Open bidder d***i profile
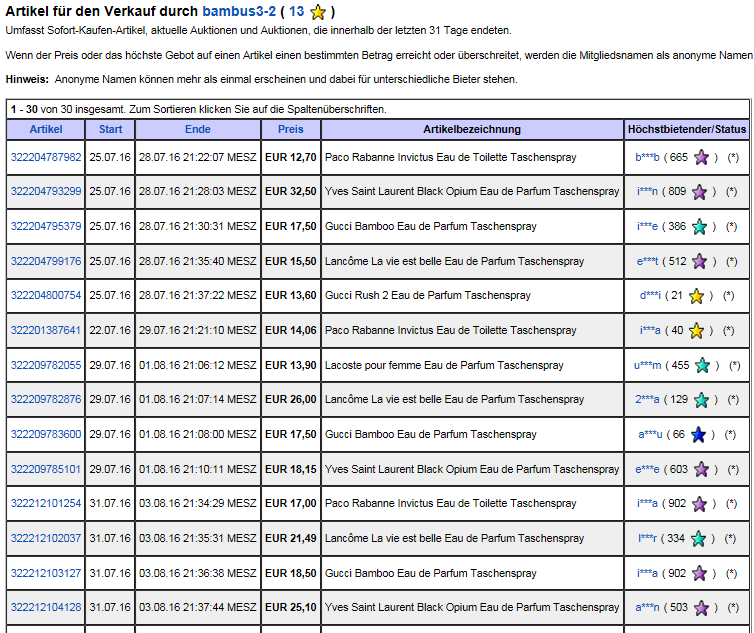 pos(650,295)
